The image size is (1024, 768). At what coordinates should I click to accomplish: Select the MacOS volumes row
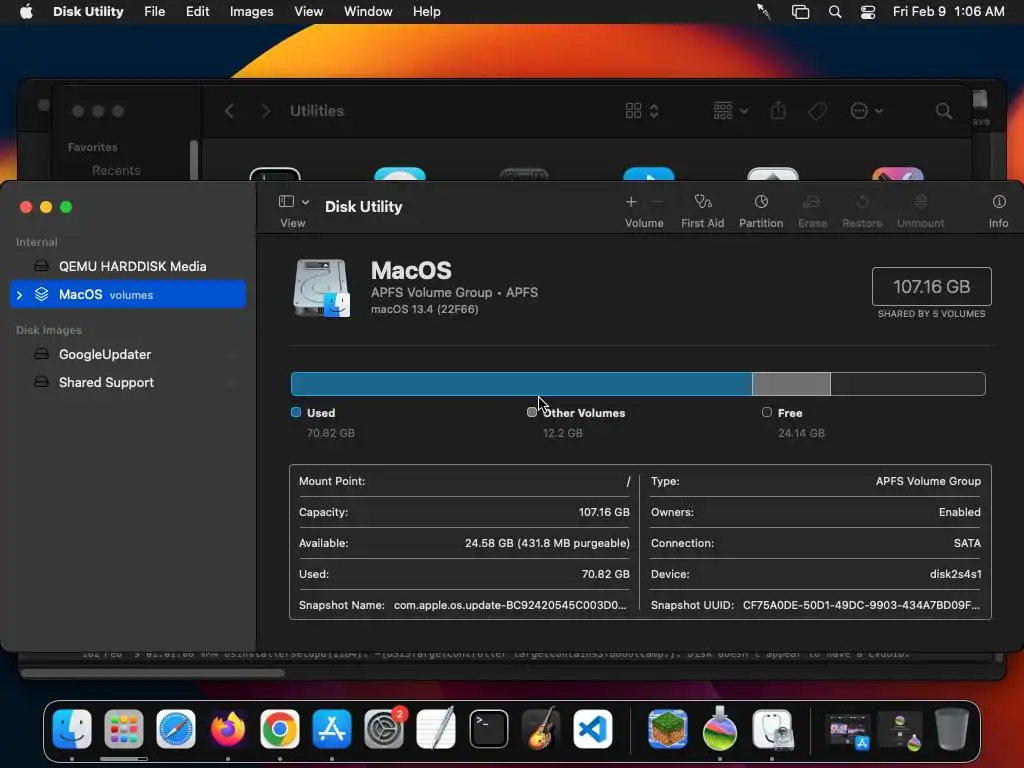[128, 295]
